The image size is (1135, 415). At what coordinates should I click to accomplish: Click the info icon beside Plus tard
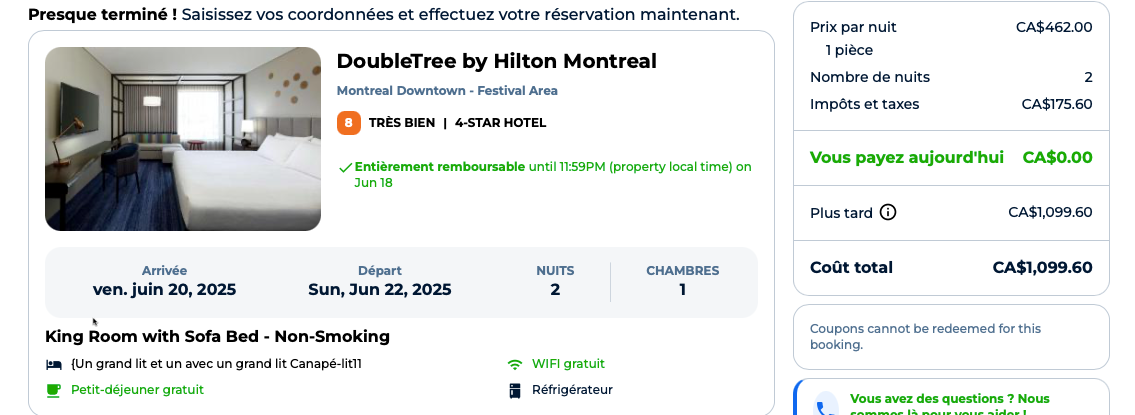click(887, 212)
